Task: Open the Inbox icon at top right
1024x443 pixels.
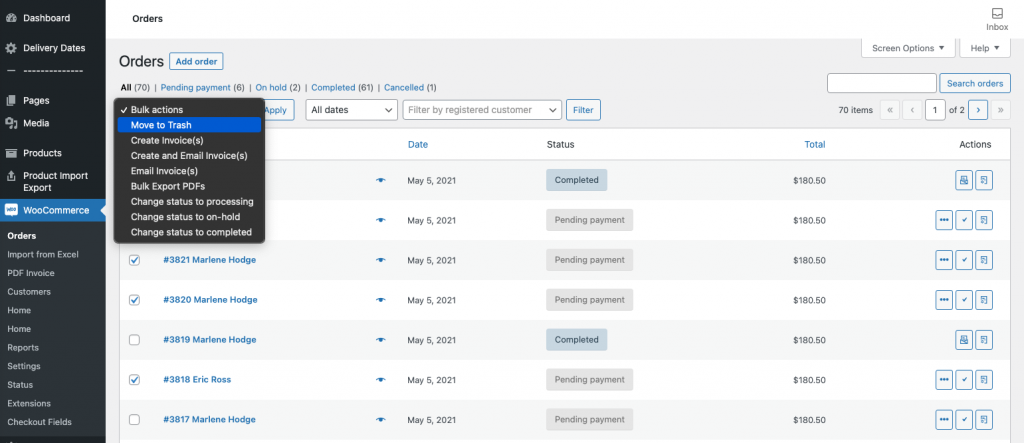Action: (997, 14)
